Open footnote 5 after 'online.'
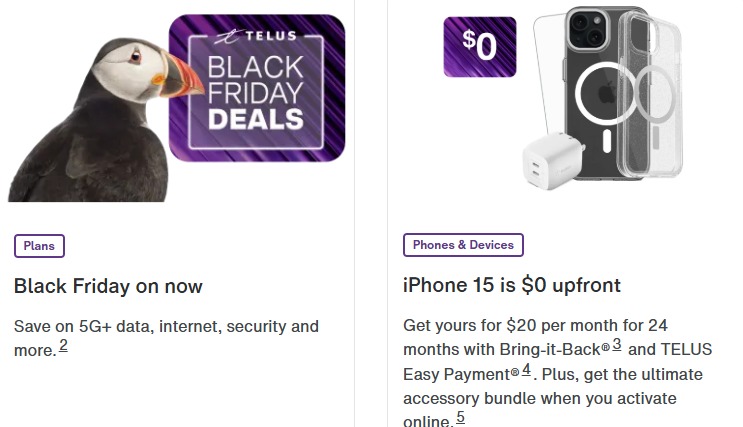Image resolution: width=743 pixels, height=427 pixels. click(x=461, y=417)
